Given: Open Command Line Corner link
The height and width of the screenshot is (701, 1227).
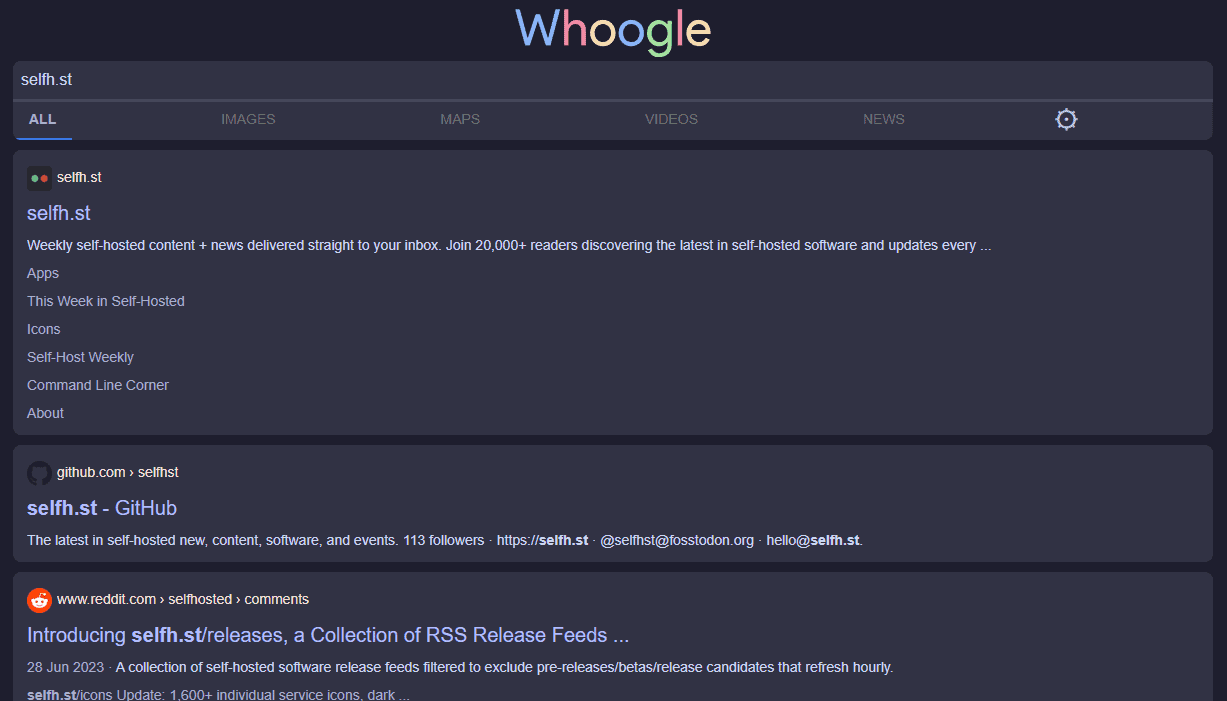Looking at the screenshot, I should tap(98, 386).
